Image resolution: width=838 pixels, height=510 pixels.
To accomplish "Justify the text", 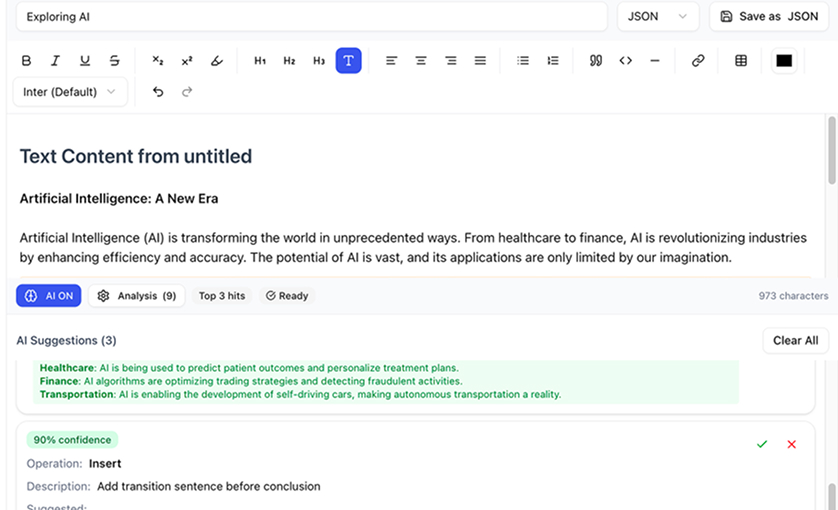I will tap(480, 61).
